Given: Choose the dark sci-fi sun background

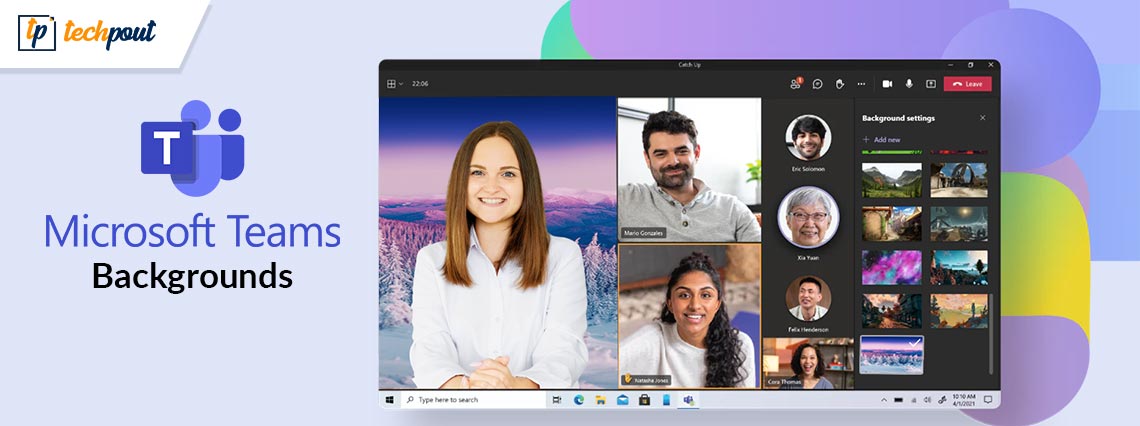Looking at the screenshot, I should pos(959,224).
